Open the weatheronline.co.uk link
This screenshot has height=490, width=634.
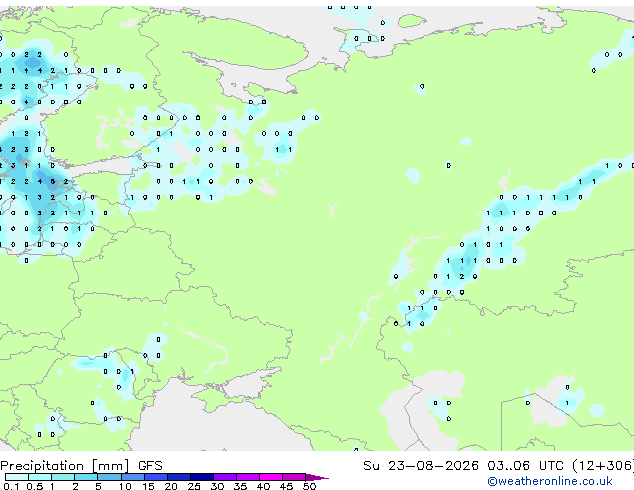(550, 481)
